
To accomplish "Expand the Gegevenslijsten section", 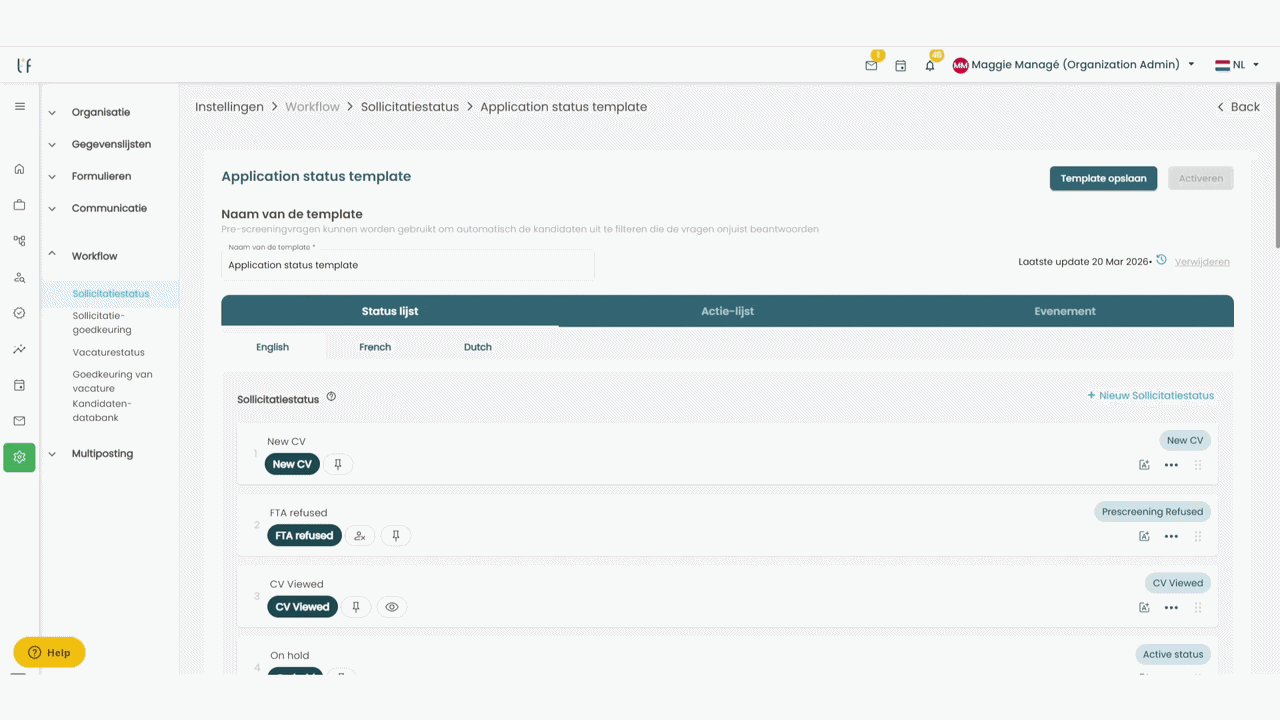I will point(110,144).
